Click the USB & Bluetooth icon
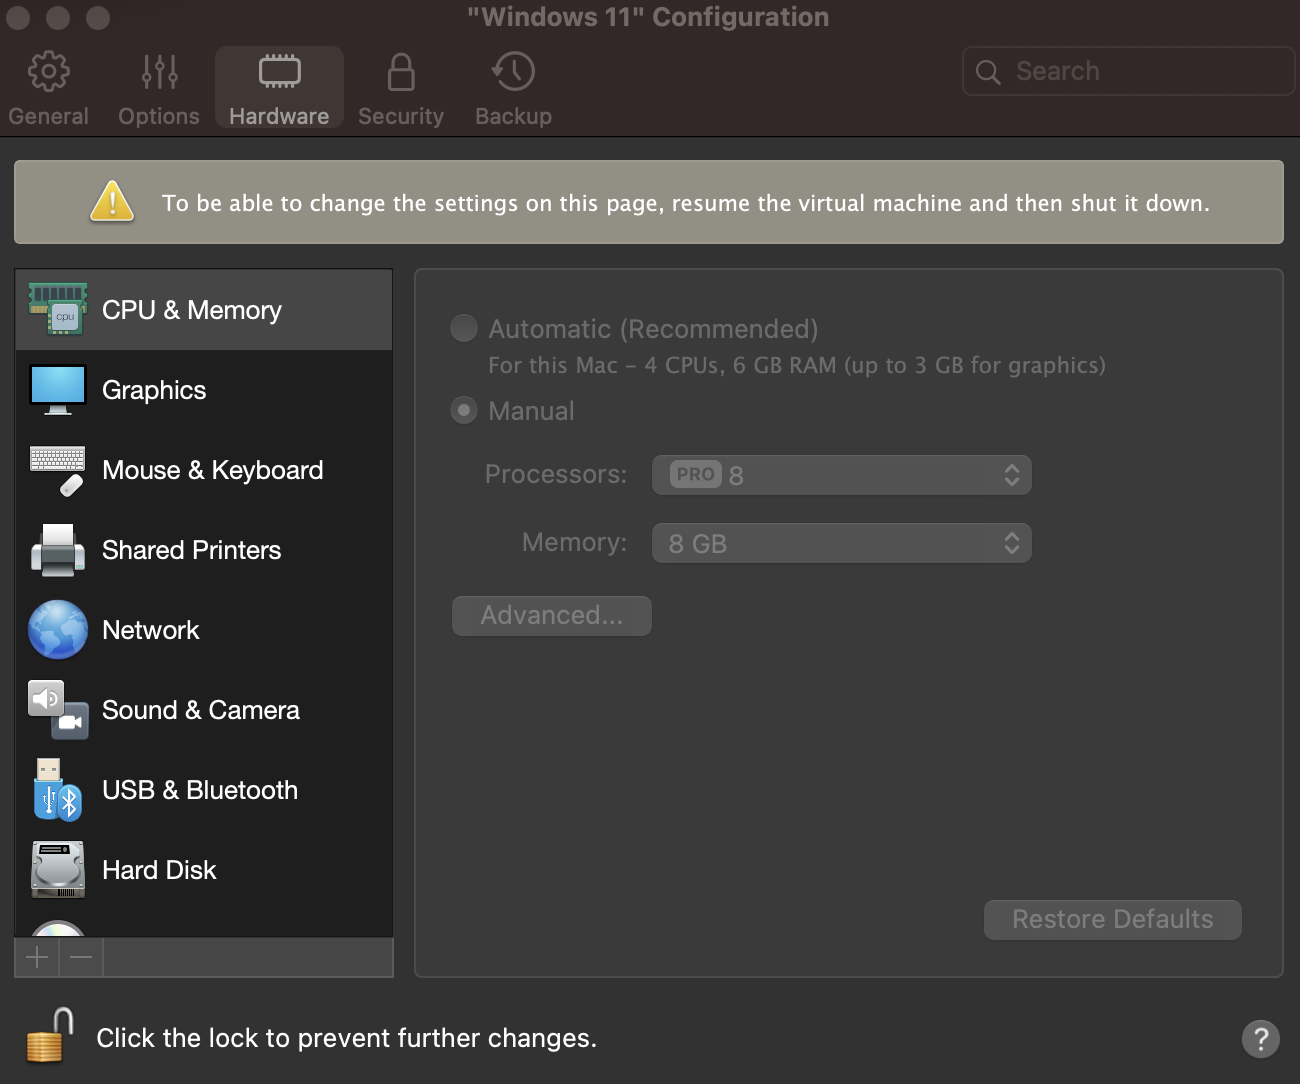The width and height of the screenshot is (1300, 1084). coord(58,790)
